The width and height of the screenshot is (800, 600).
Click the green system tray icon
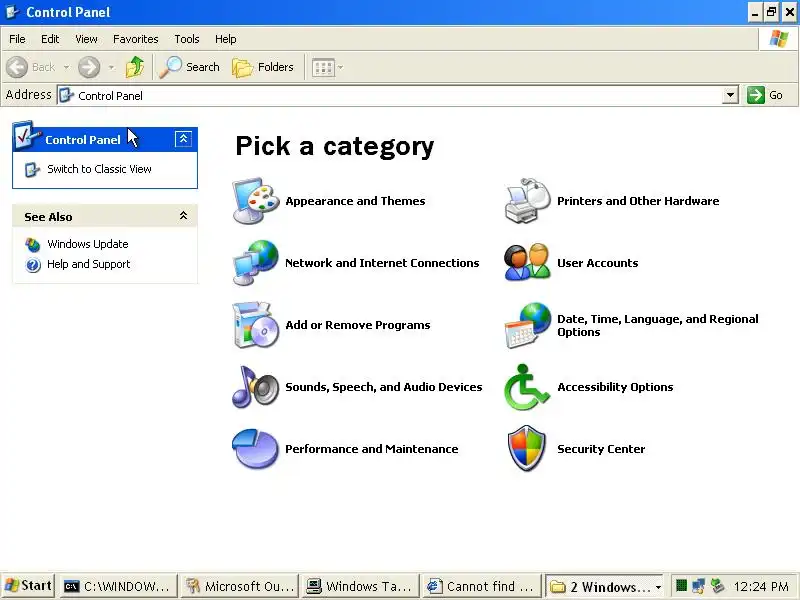pos(681,586)
